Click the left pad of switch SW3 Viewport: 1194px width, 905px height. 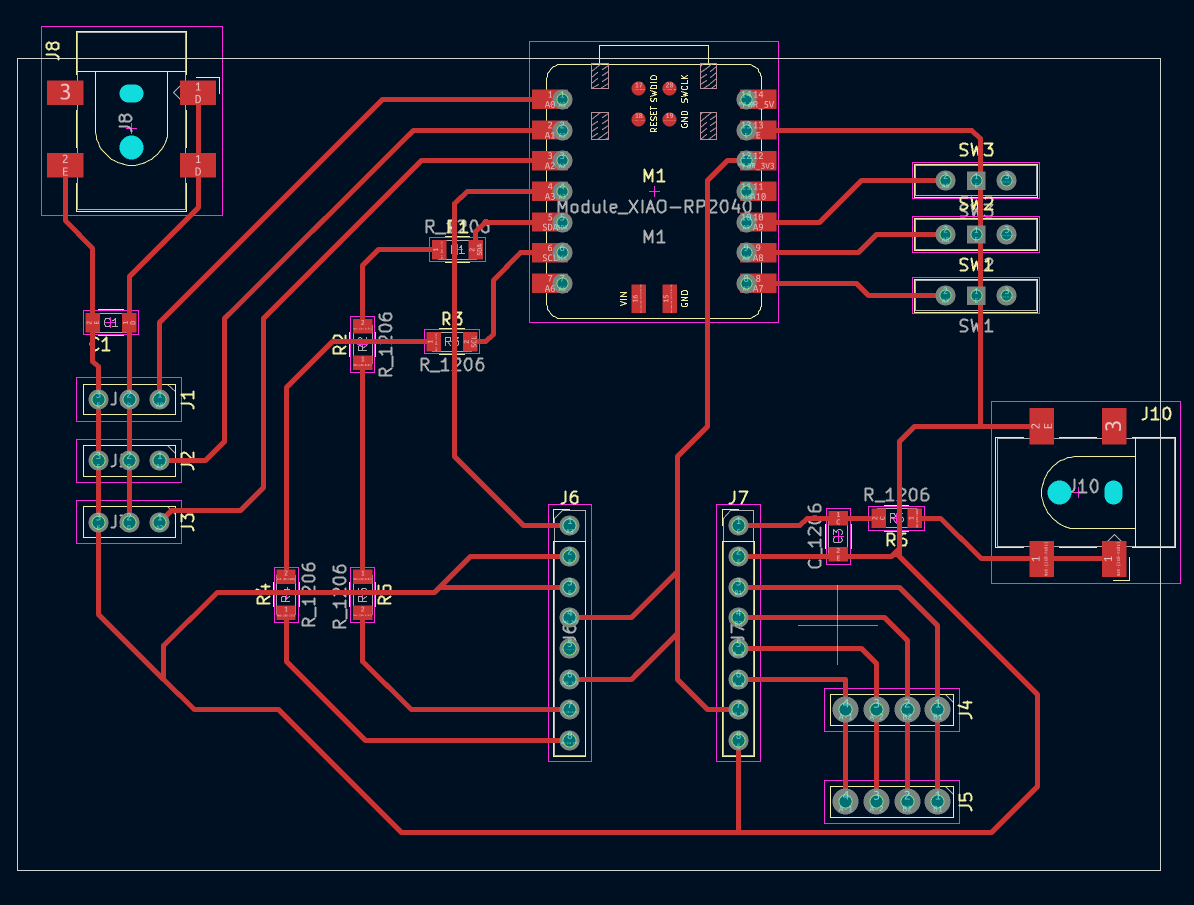click(944, 180)
